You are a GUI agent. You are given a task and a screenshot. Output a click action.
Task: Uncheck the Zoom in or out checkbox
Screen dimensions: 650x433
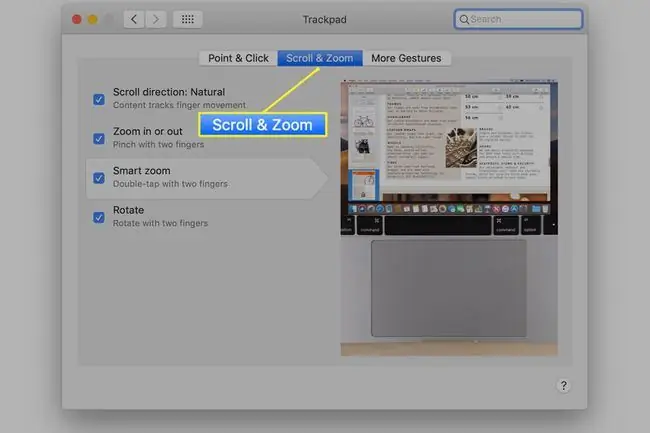99,138
